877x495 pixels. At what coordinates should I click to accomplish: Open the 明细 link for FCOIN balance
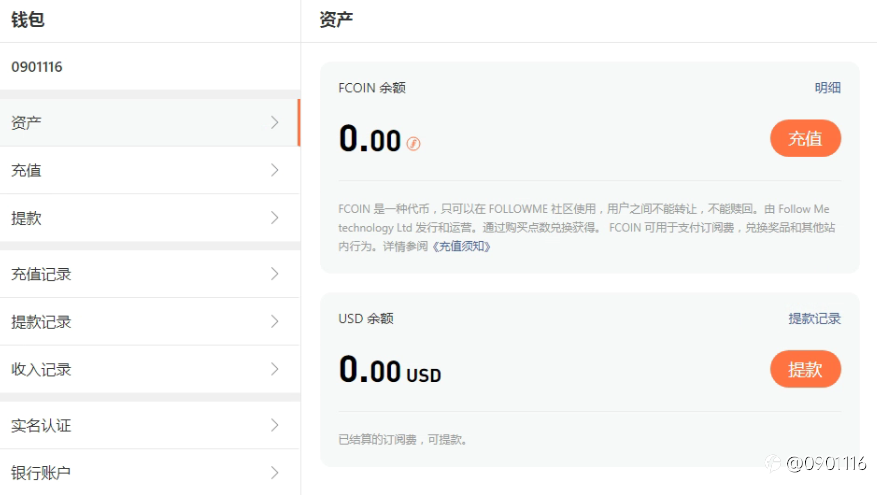pyautogui.click(x=828, y=88)
